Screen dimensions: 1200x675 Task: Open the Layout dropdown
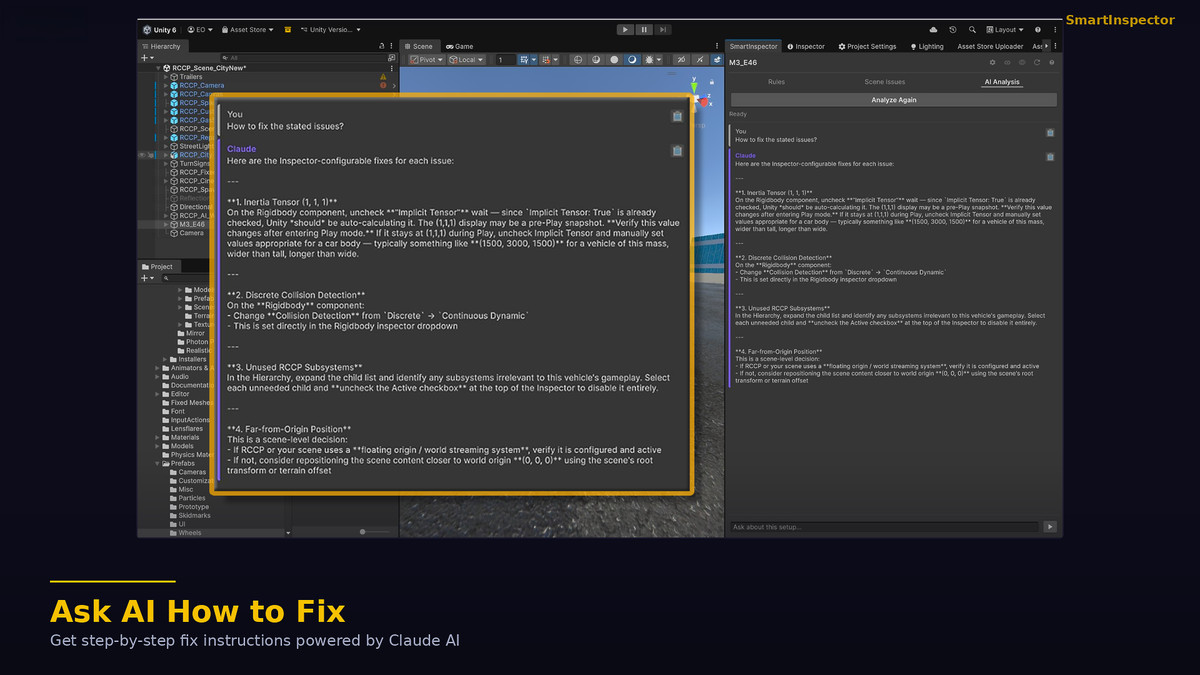tap(1005, 30)
